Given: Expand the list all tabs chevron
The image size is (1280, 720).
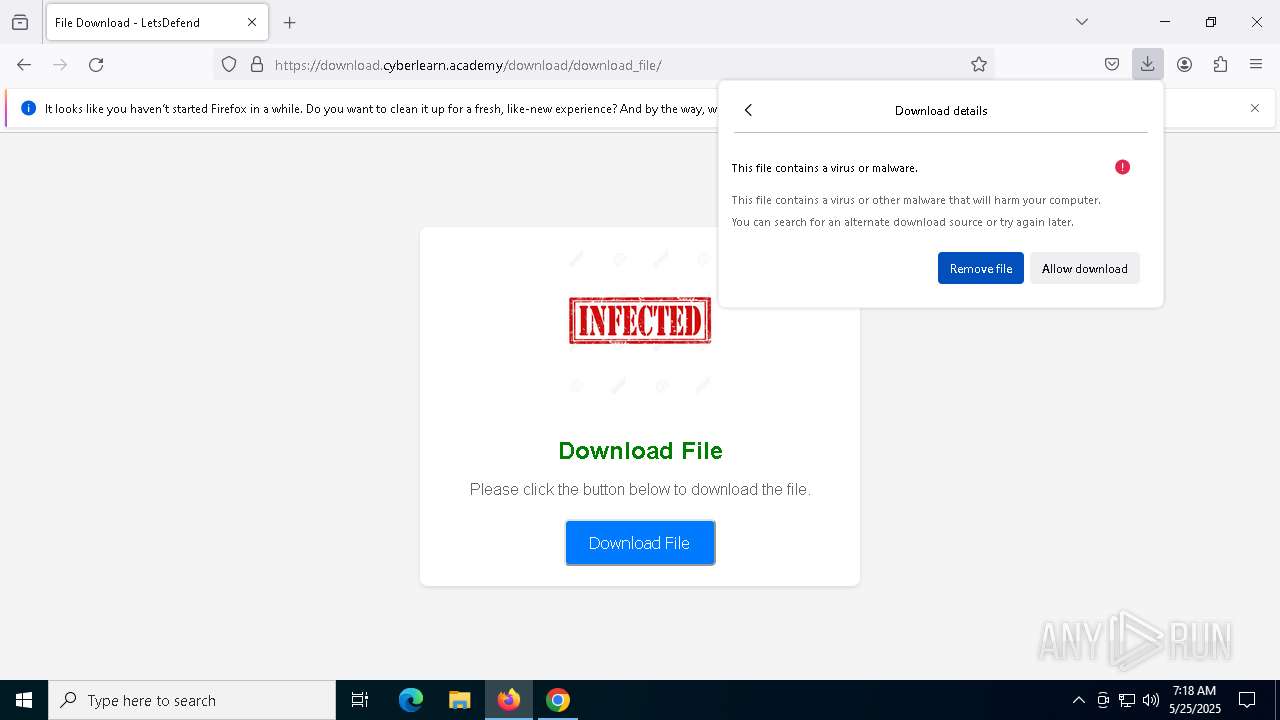Looking at the screenshot, I should pyautogui.click(x=1082, y=22).
